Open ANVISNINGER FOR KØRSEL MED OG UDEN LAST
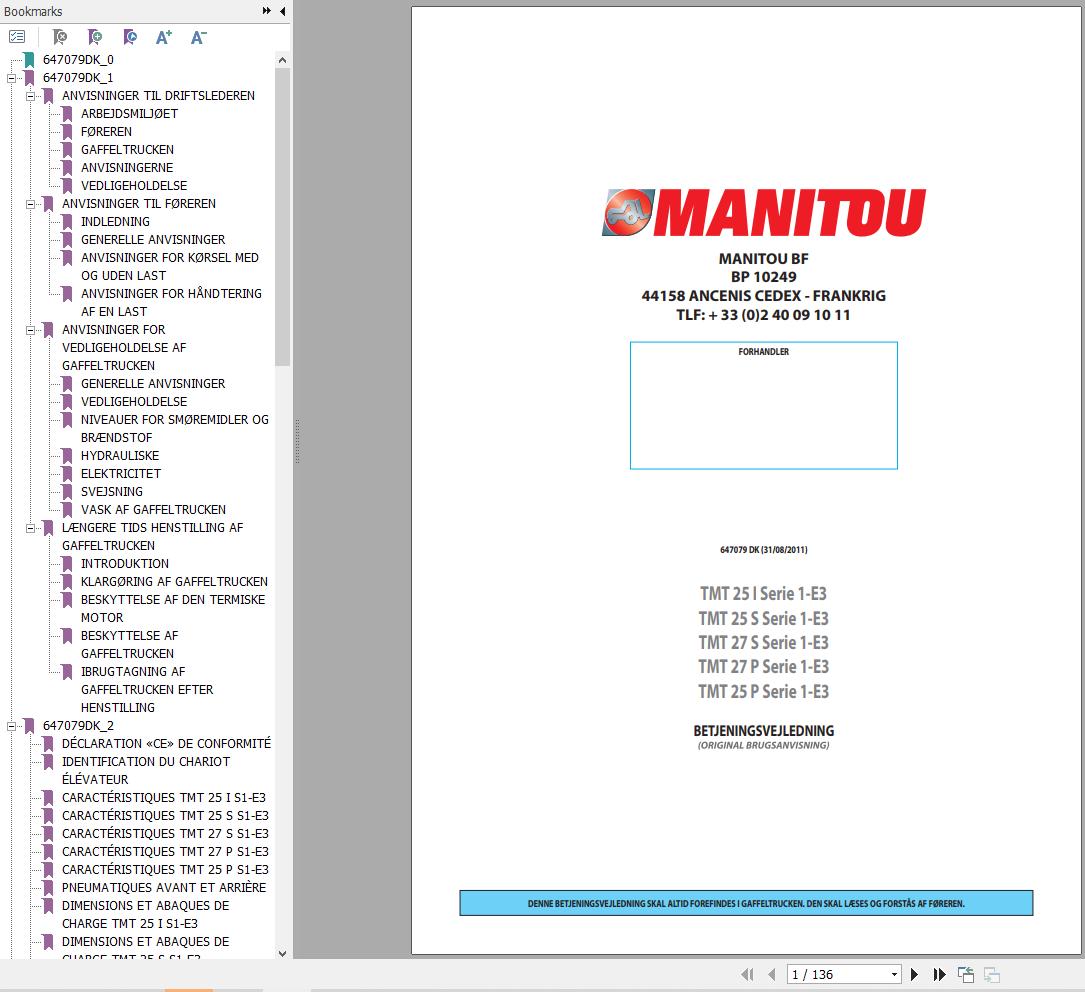 click(170, 266)
